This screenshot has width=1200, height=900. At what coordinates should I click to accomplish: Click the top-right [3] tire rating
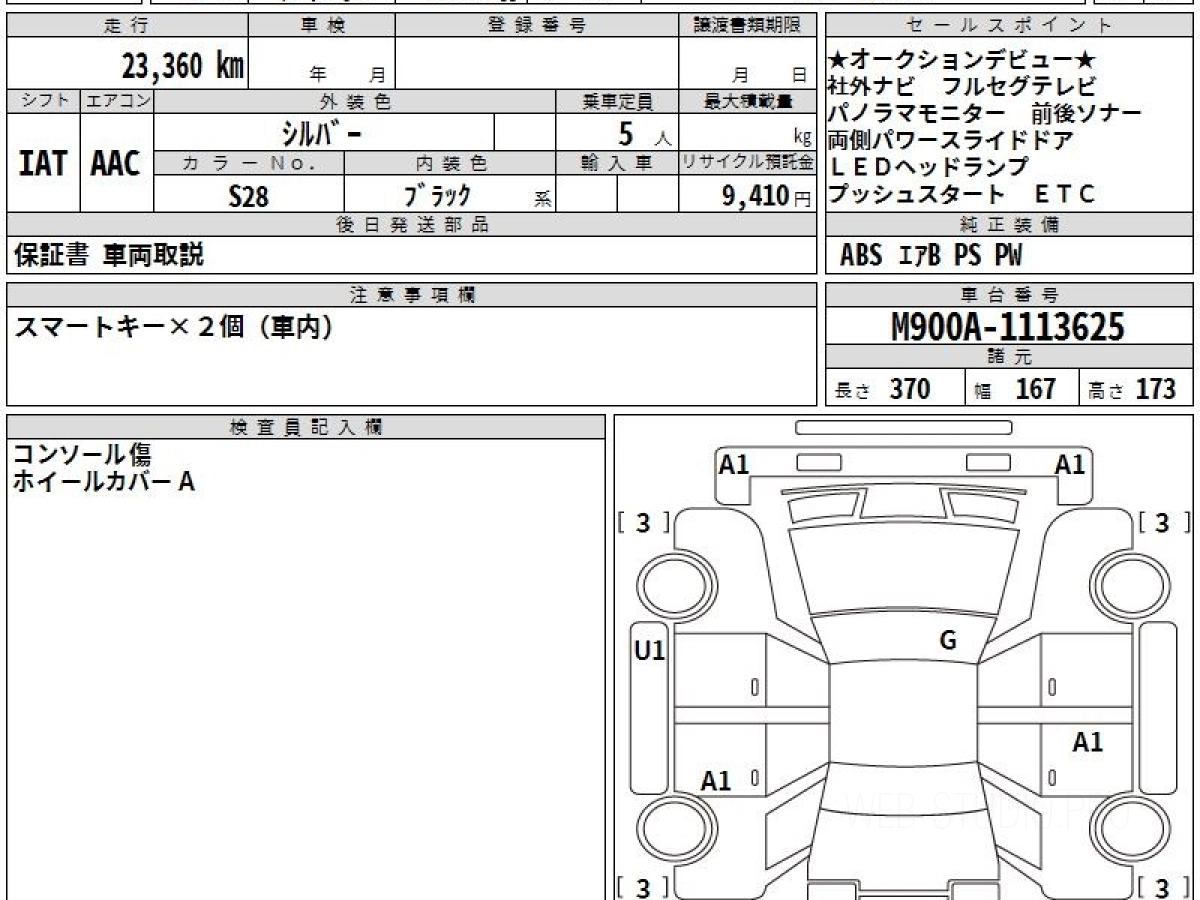[x=1162, y=523]
